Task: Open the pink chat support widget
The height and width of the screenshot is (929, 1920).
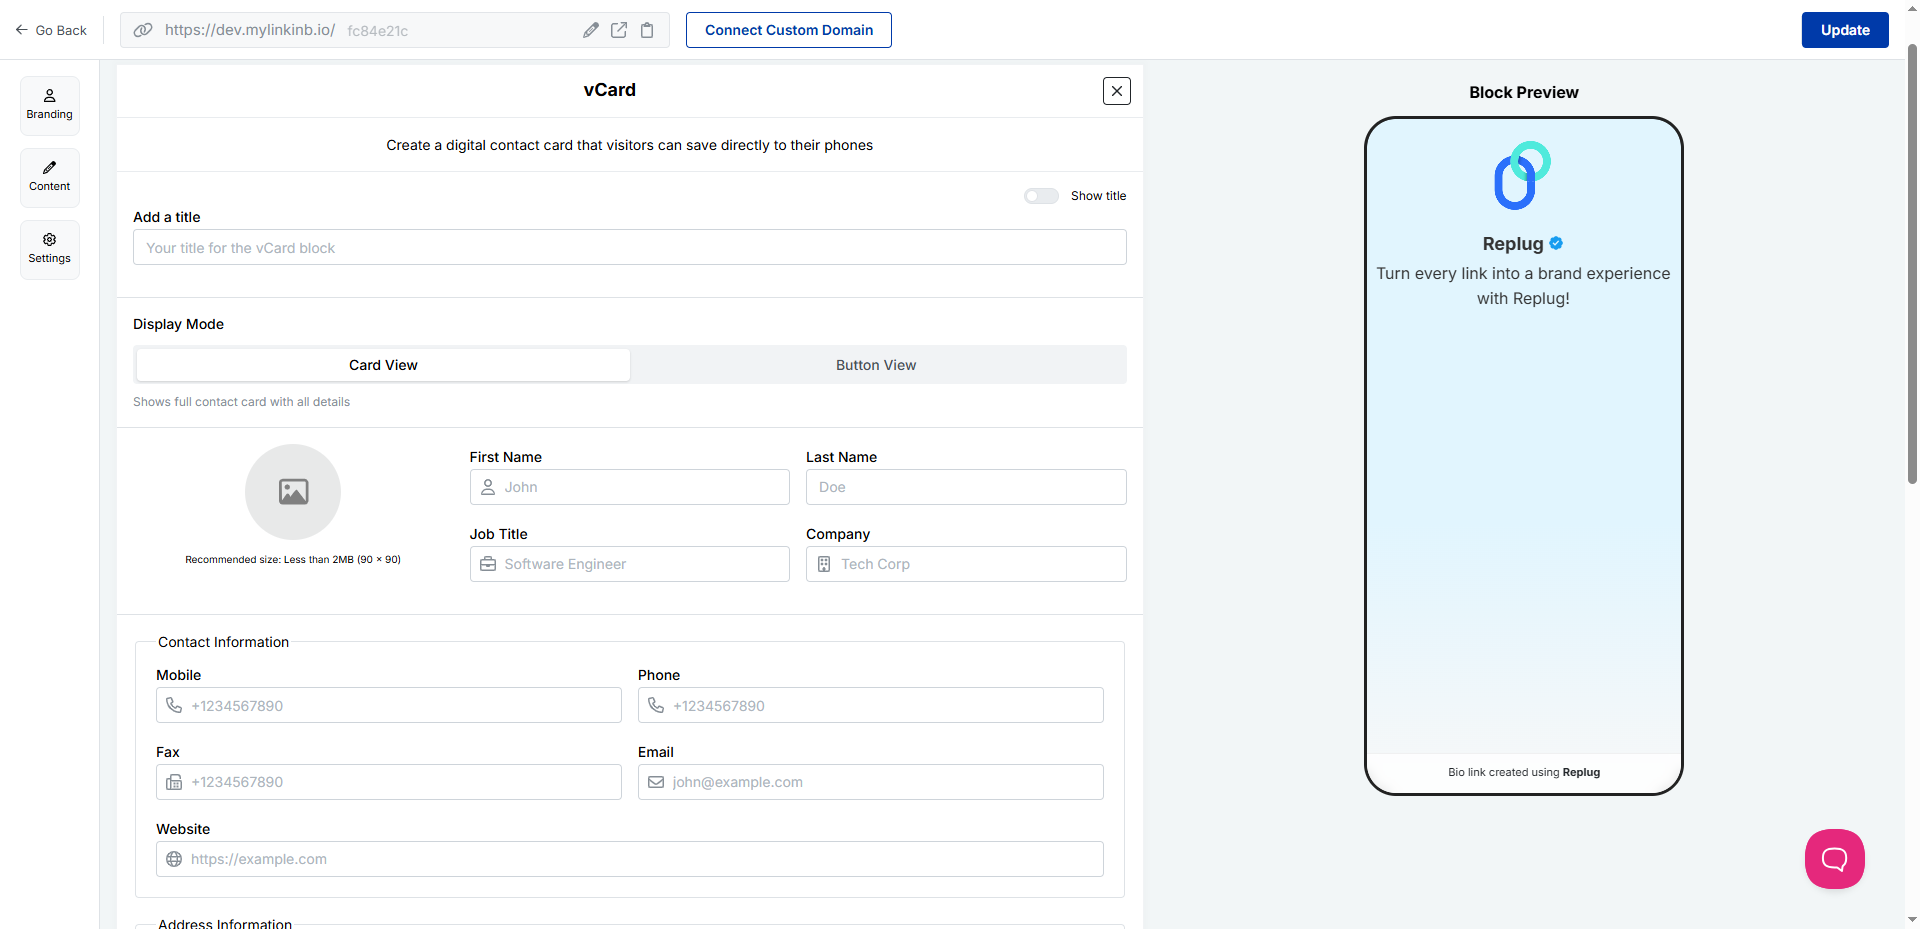Action: [1834, 858]
